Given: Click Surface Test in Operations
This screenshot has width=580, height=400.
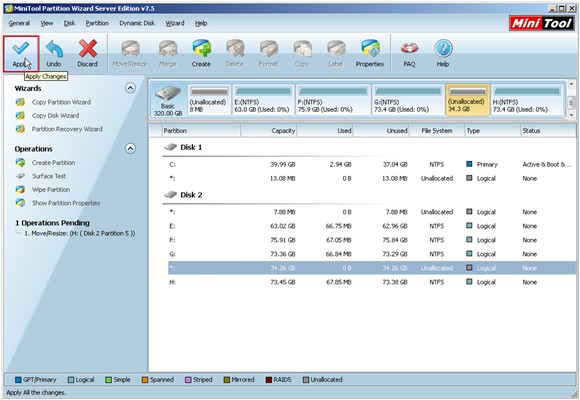Looking at the screenshot, I should click(x=48, y=176).
